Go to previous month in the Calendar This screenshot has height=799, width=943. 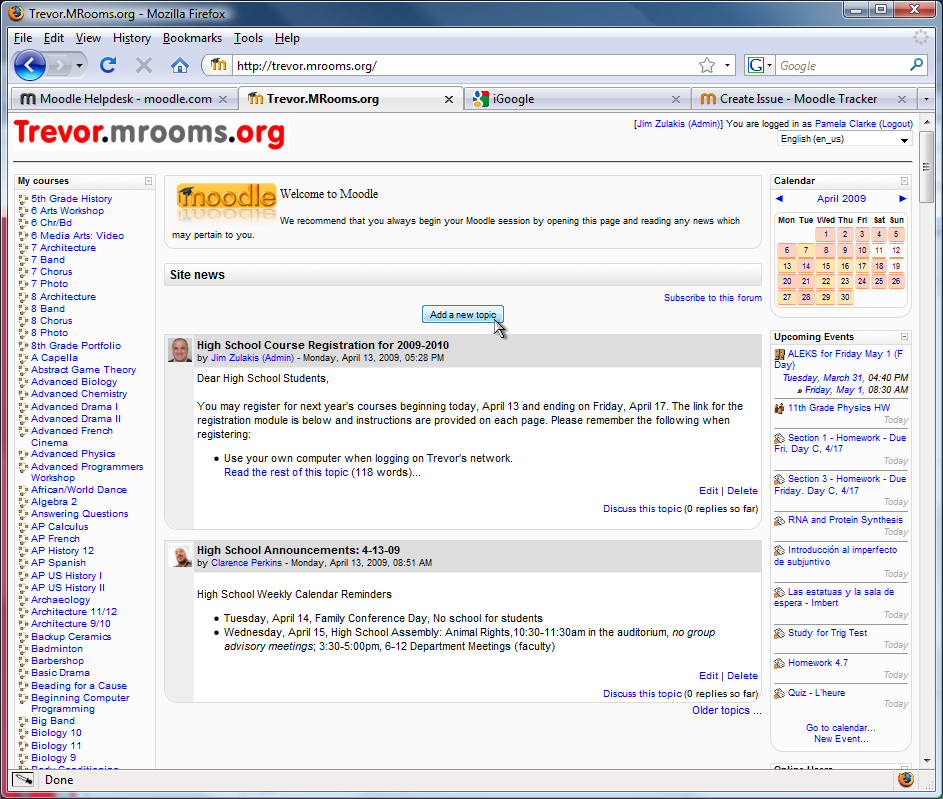click(779, 198)
